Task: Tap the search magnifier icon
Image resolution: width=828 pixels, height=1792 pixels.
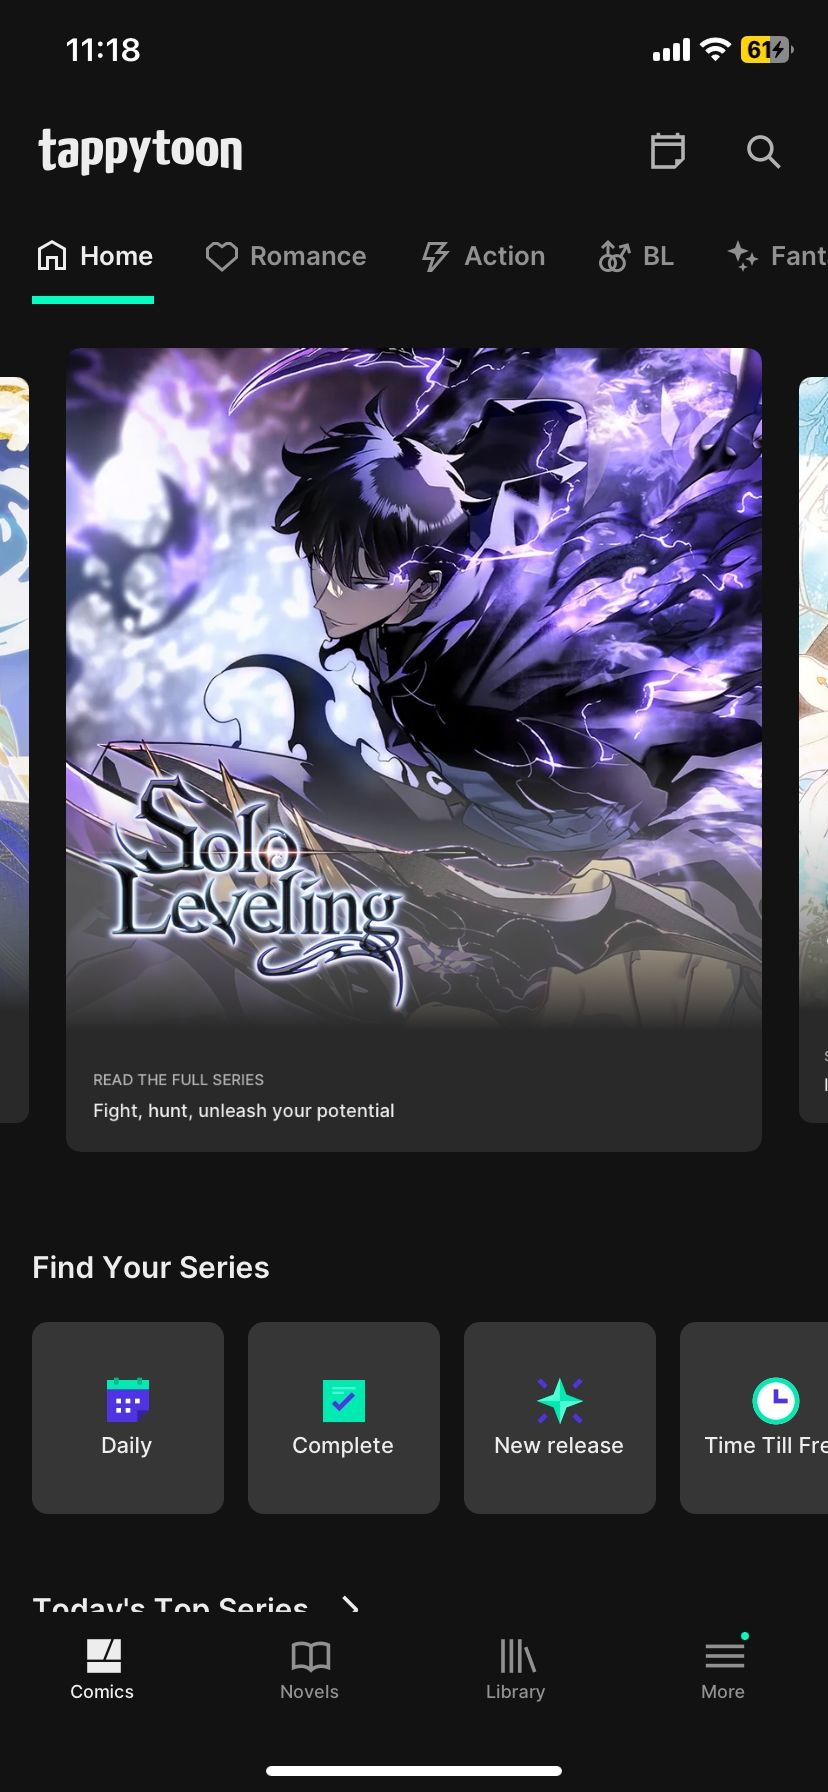Action: pos(763,151)
